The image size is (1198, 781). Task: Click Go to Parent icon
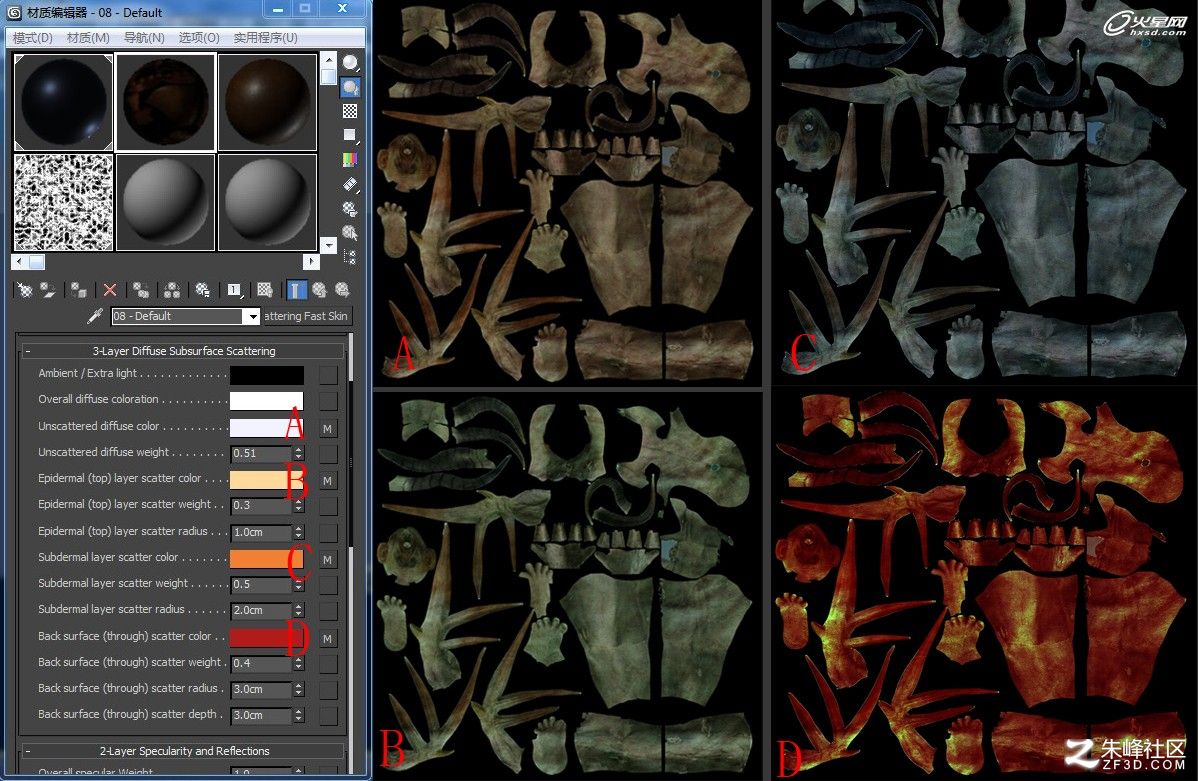[x=319, y=290]
